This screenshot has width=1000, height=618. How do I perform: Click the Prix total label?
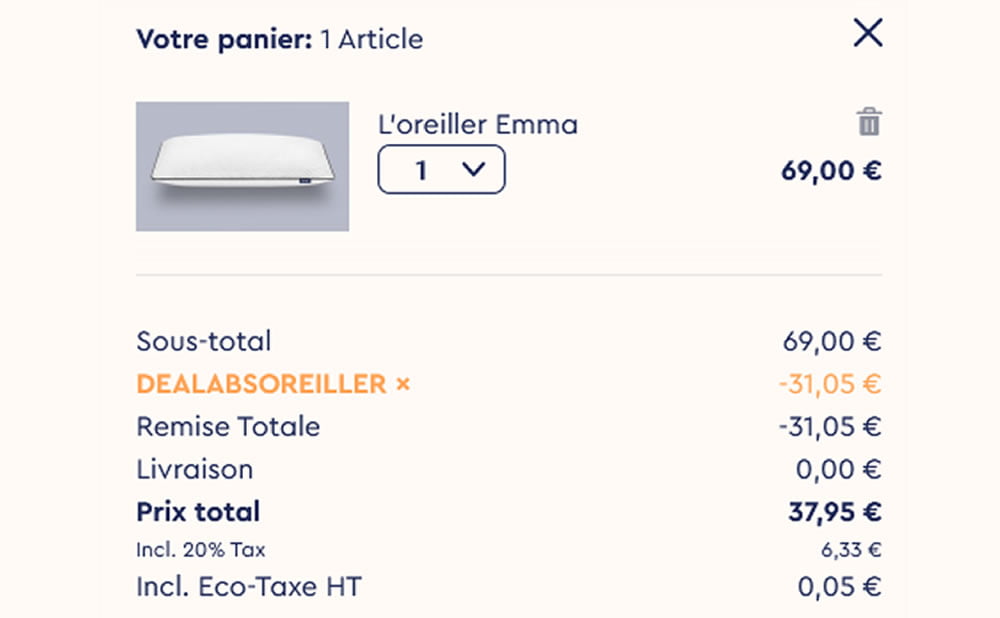198,512
